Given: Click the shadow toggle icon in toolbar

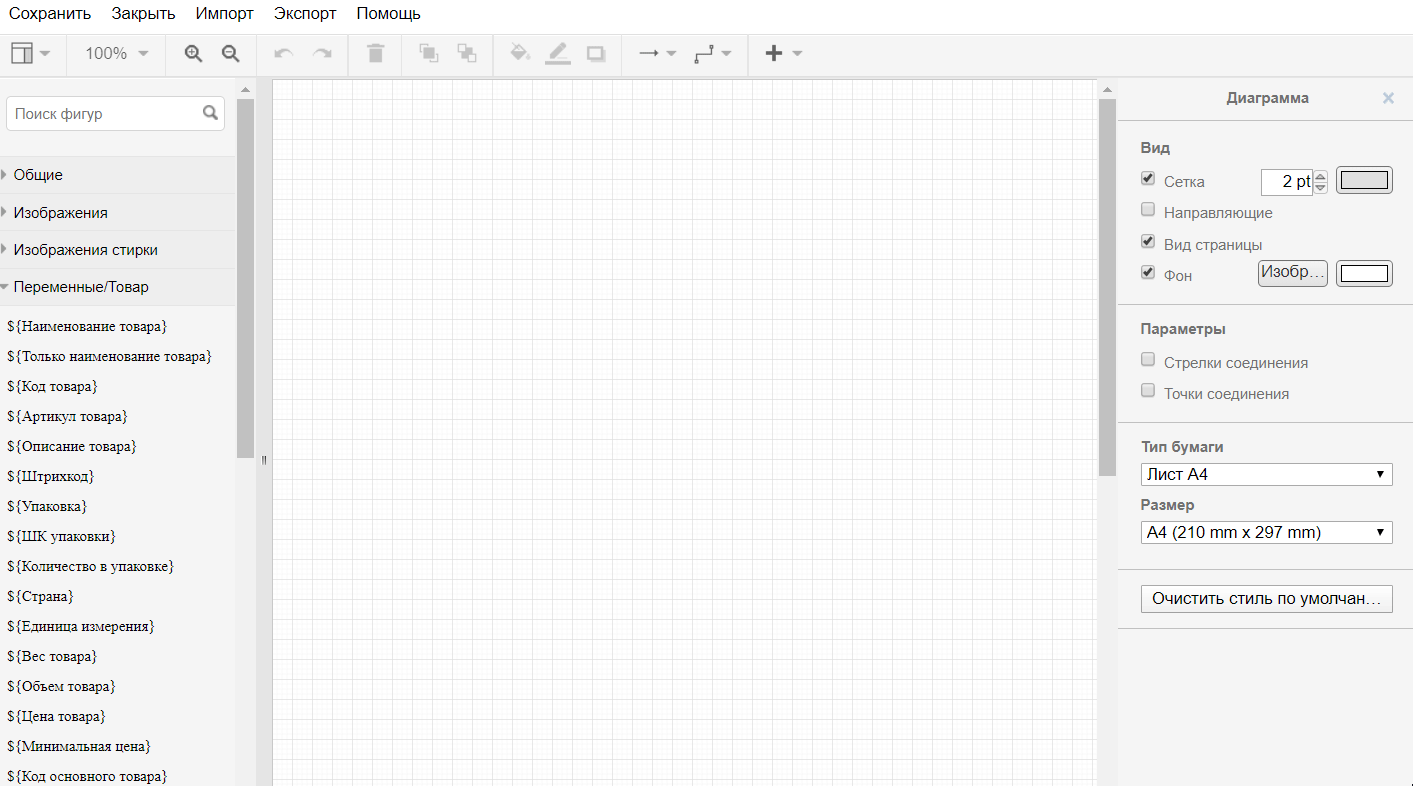Looking at the screenshot, I should [596, 54].
